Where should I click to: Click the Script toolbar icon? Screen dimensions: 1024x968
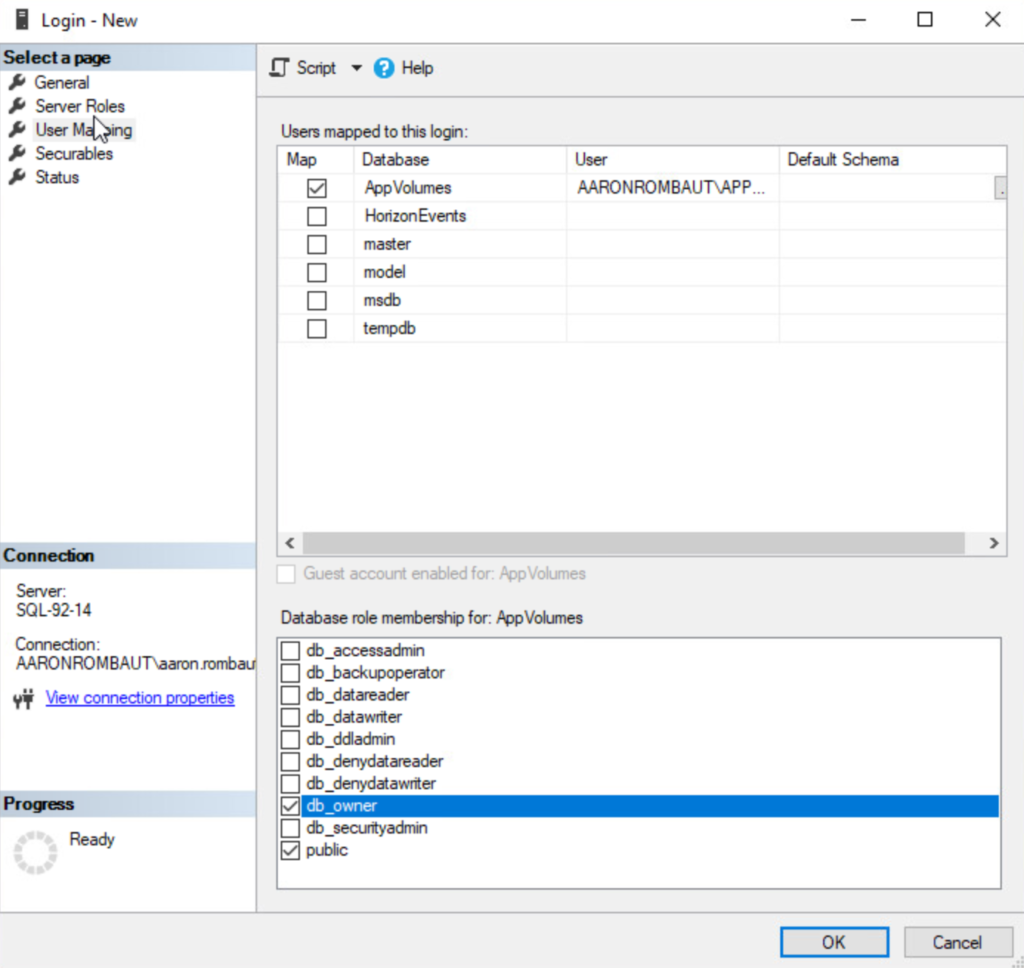pos(280,68)
